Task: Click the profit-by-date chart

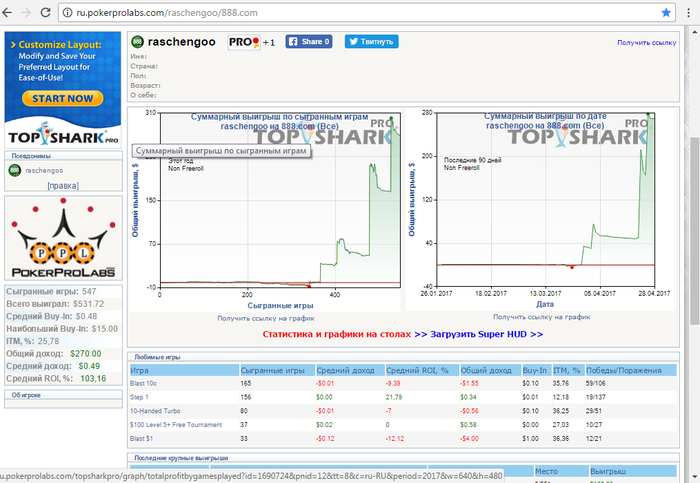Action: click(x=541, y=209)
